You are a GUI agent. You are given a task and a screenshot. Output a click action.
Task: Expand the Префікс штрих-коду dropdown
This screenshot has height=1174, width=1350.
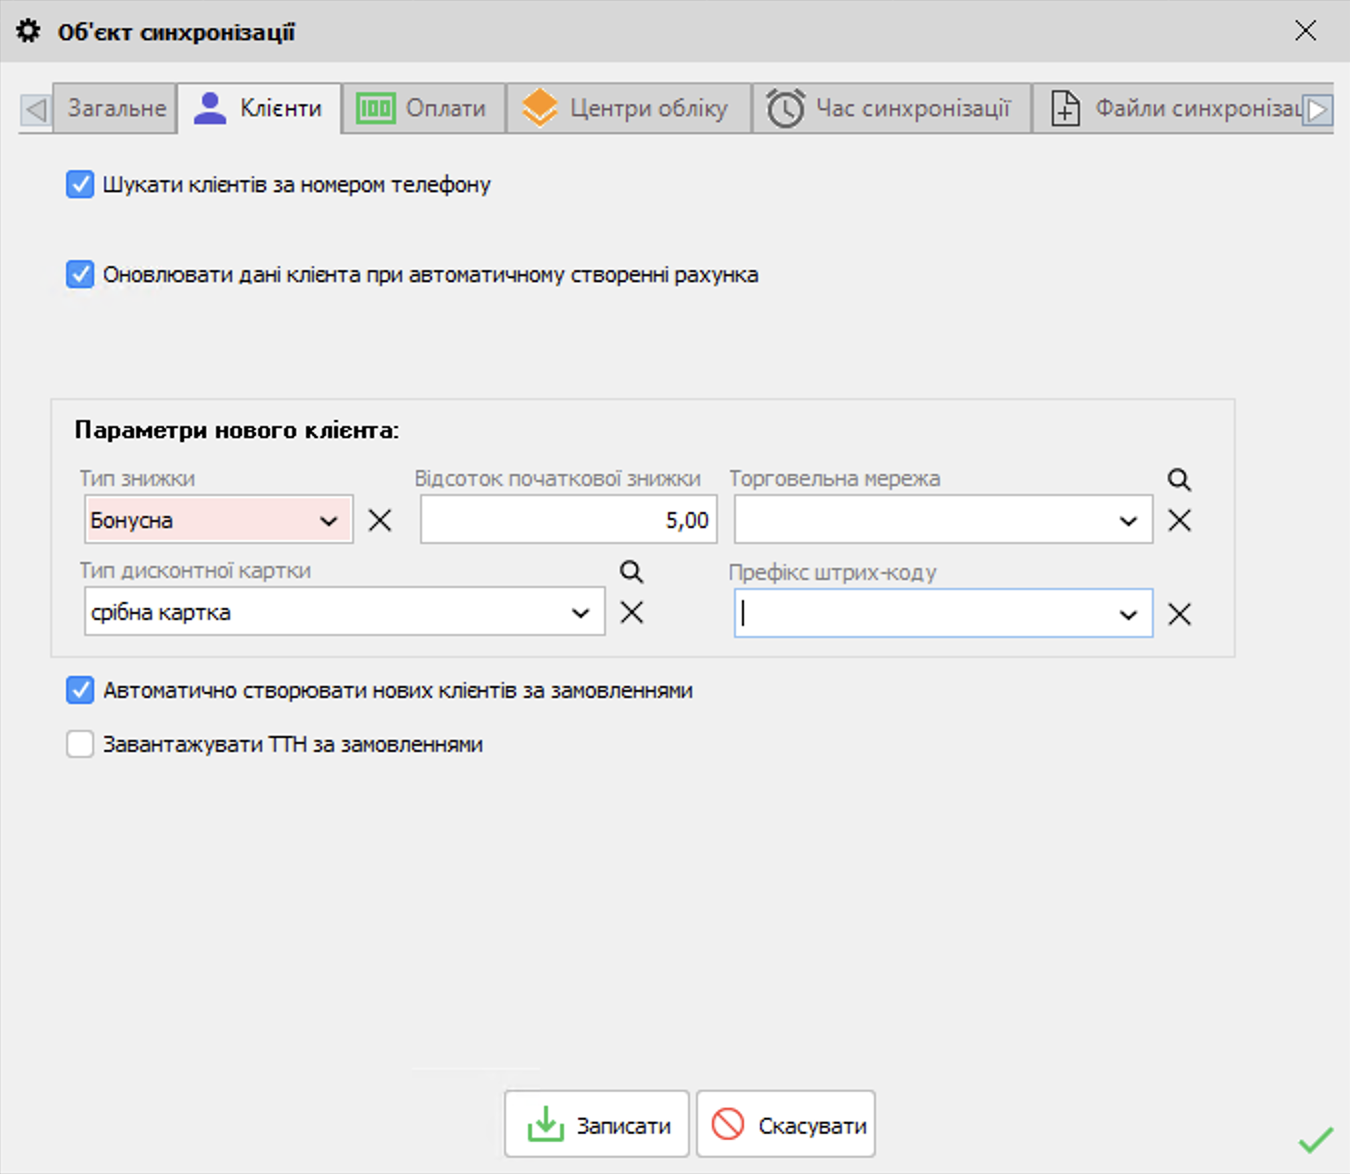[x=1128, y=614]
